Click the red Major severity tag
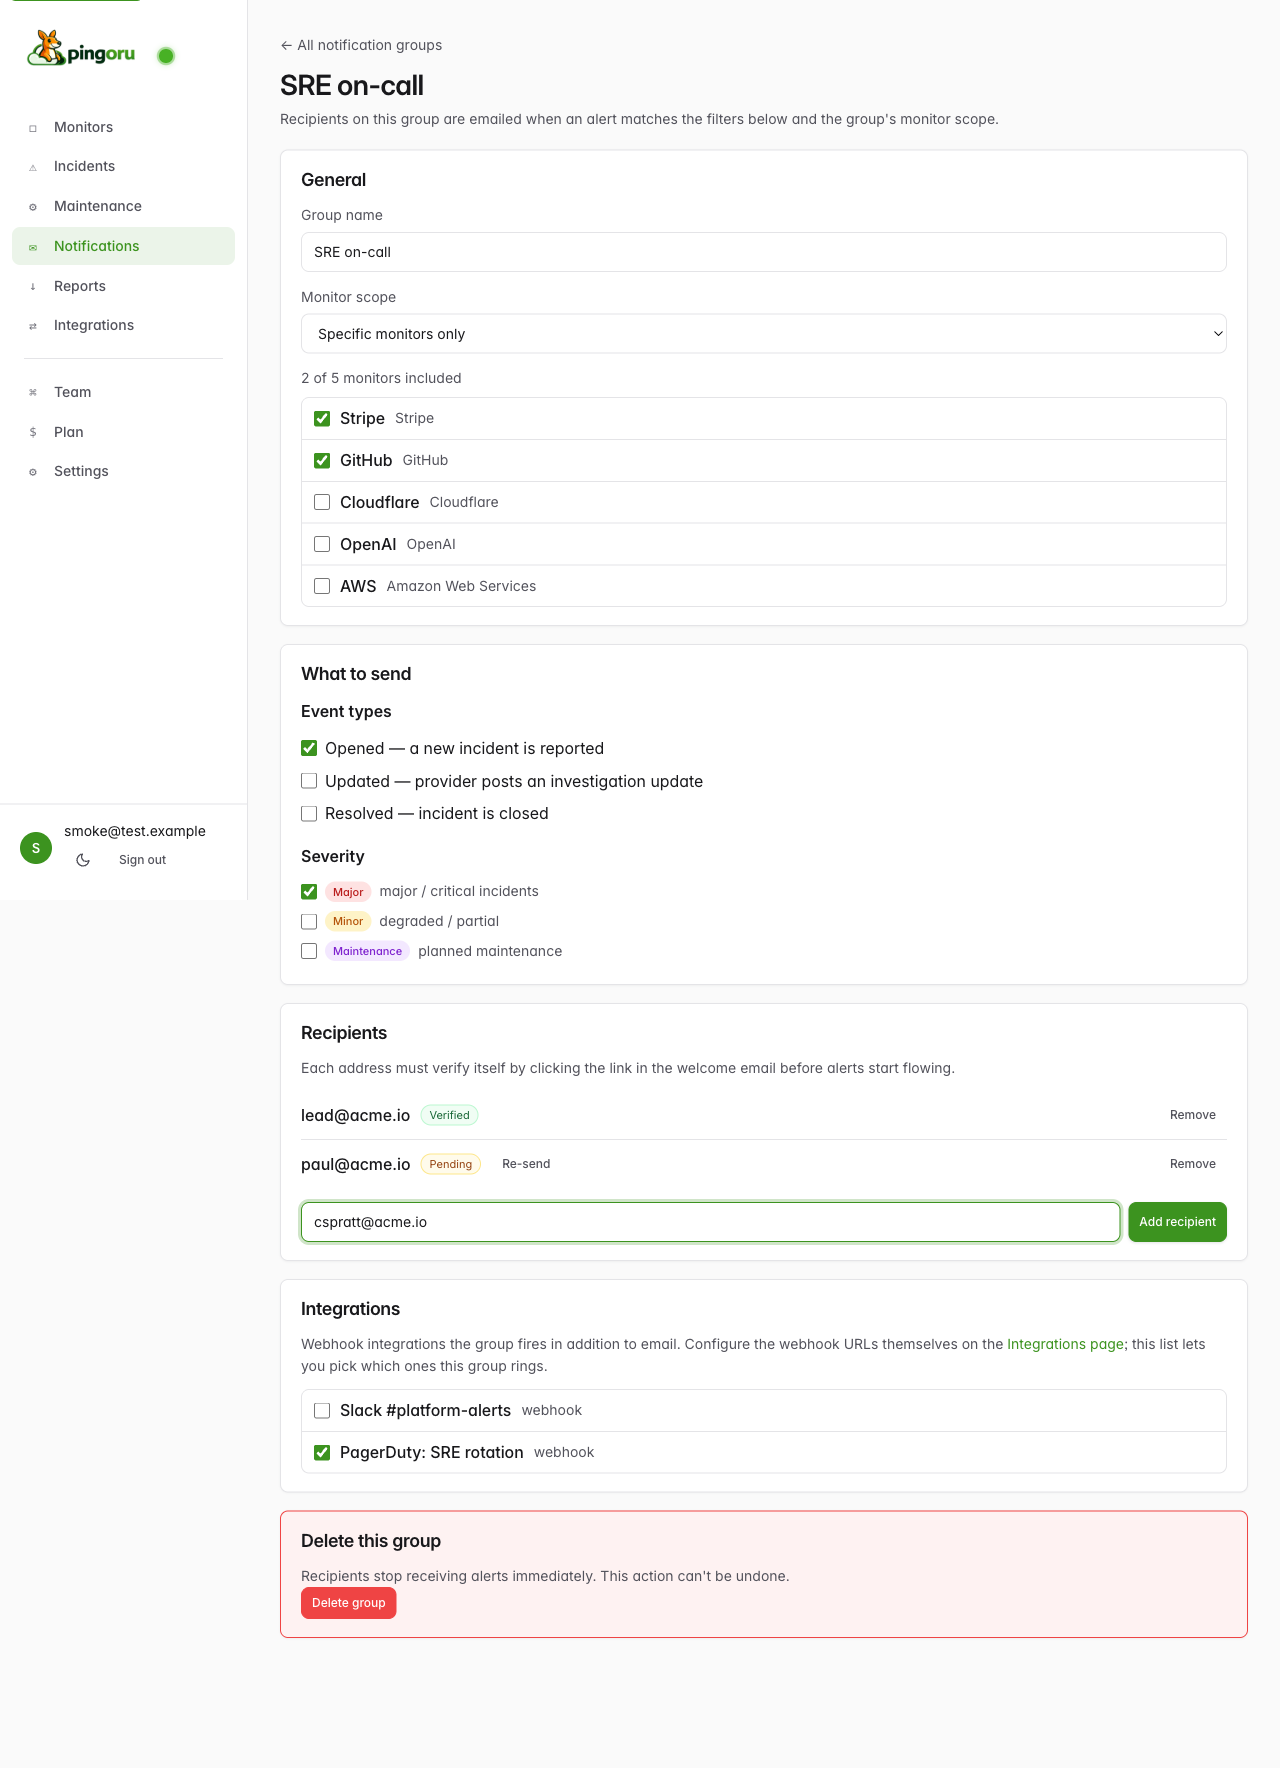The width and height of the screenshot is (1280, 1768). pos(348,892)
